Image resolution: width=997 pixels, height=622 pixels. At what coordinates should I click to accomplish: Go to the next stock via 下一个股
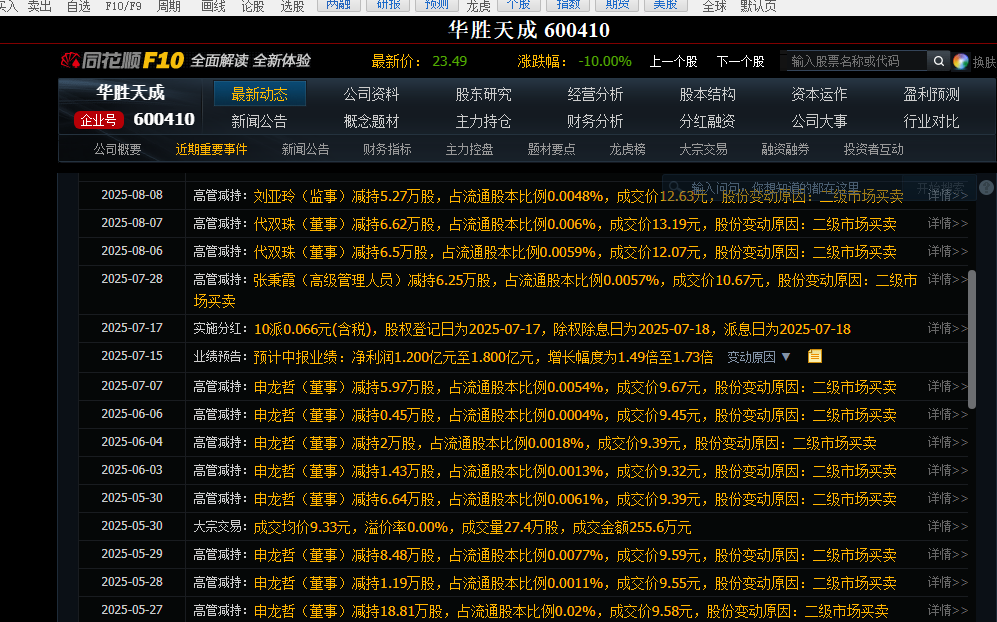(x=740, y=62)
